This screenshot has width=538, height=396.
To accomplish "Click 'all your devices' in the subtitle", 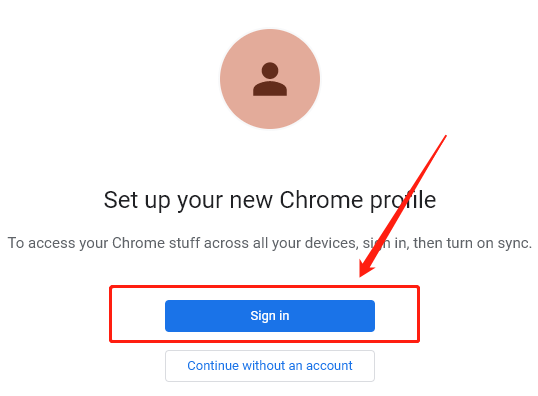I will point(305,243).
